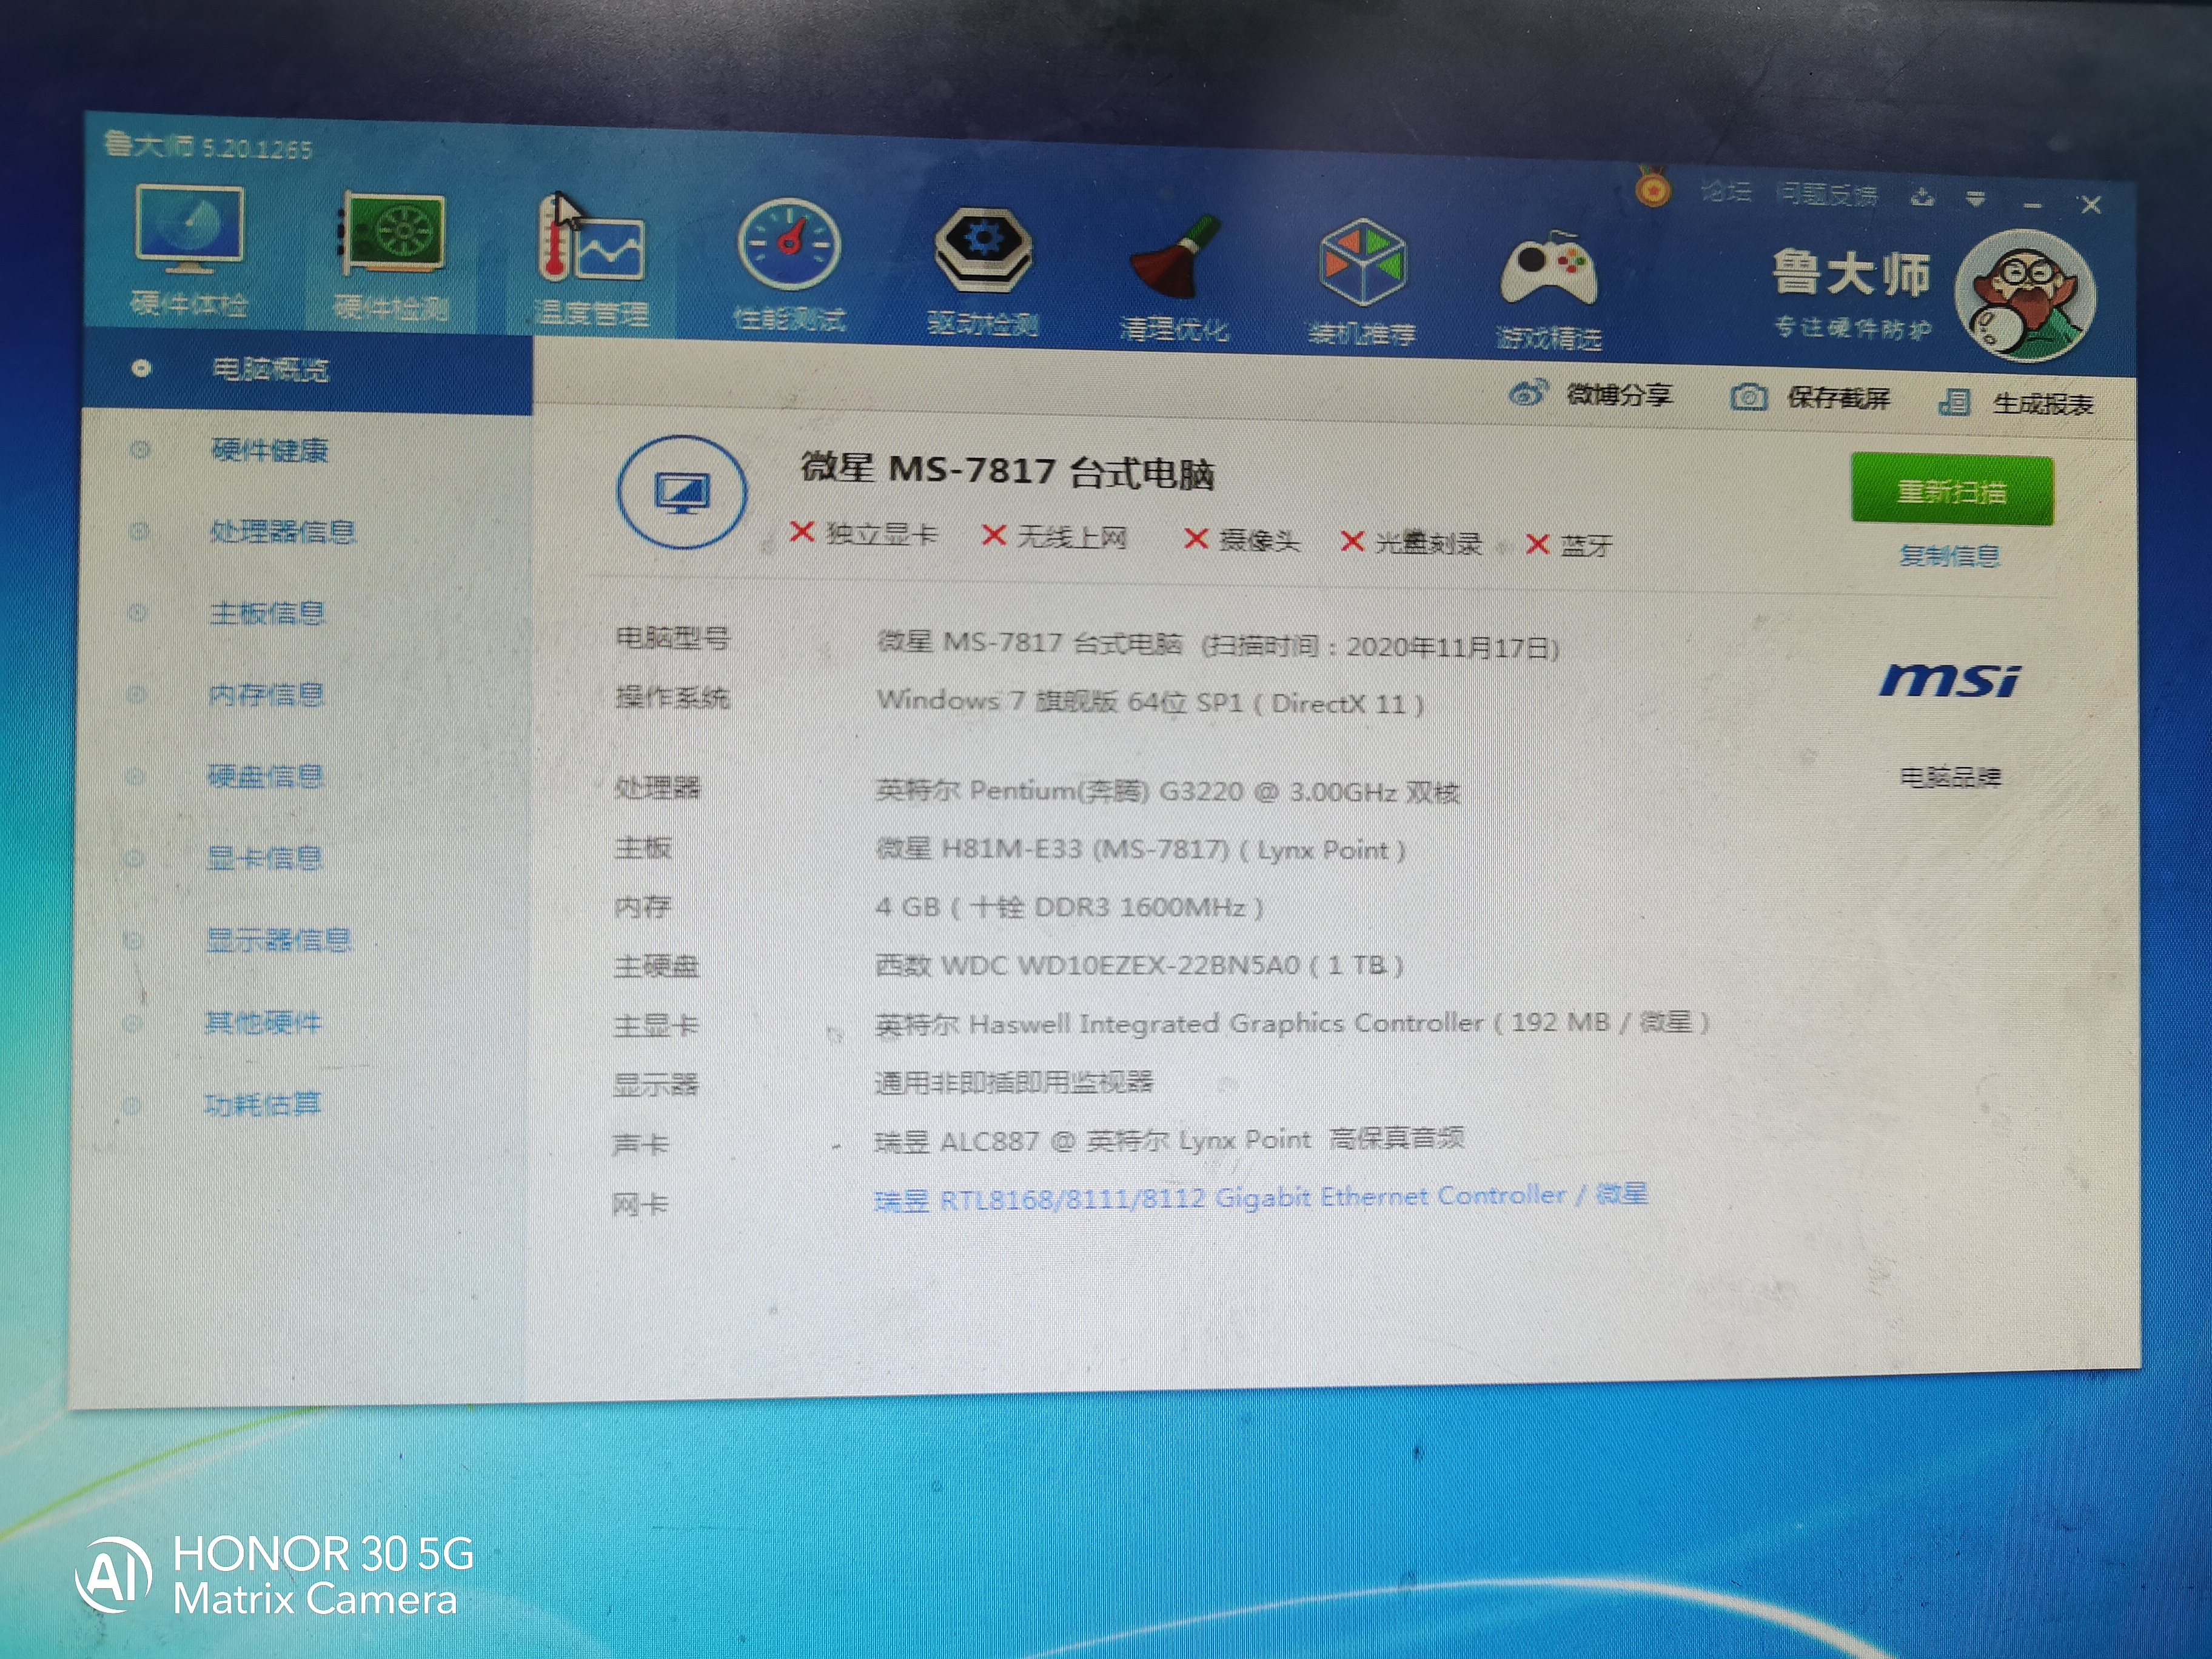Screen dimensions: 2212x1659
Task: Open 游戏精选 gamepad icon
Action: [x=1549, y=290]
